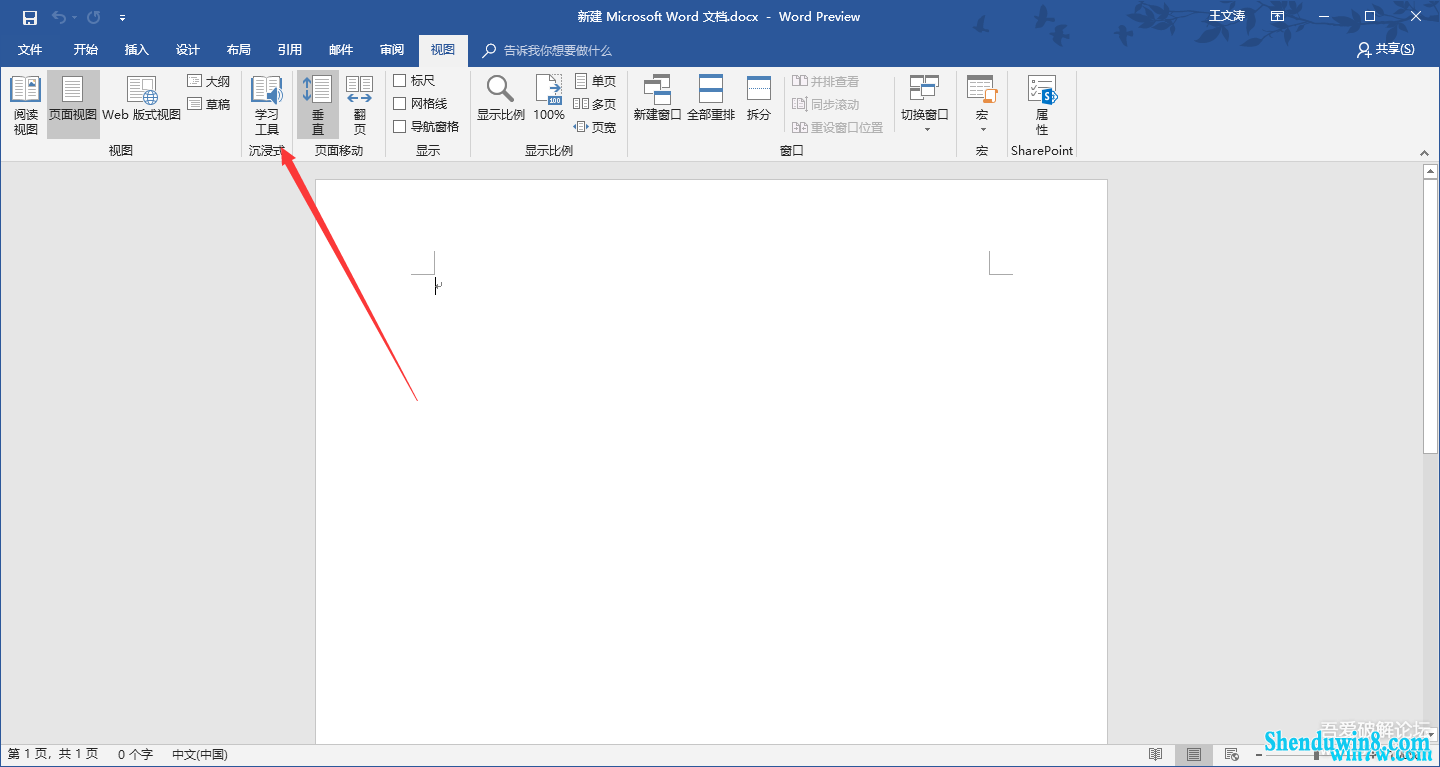
Task: Open Customize Quick Access Toolbar dropdown
Action: click(x=122, y=17)
